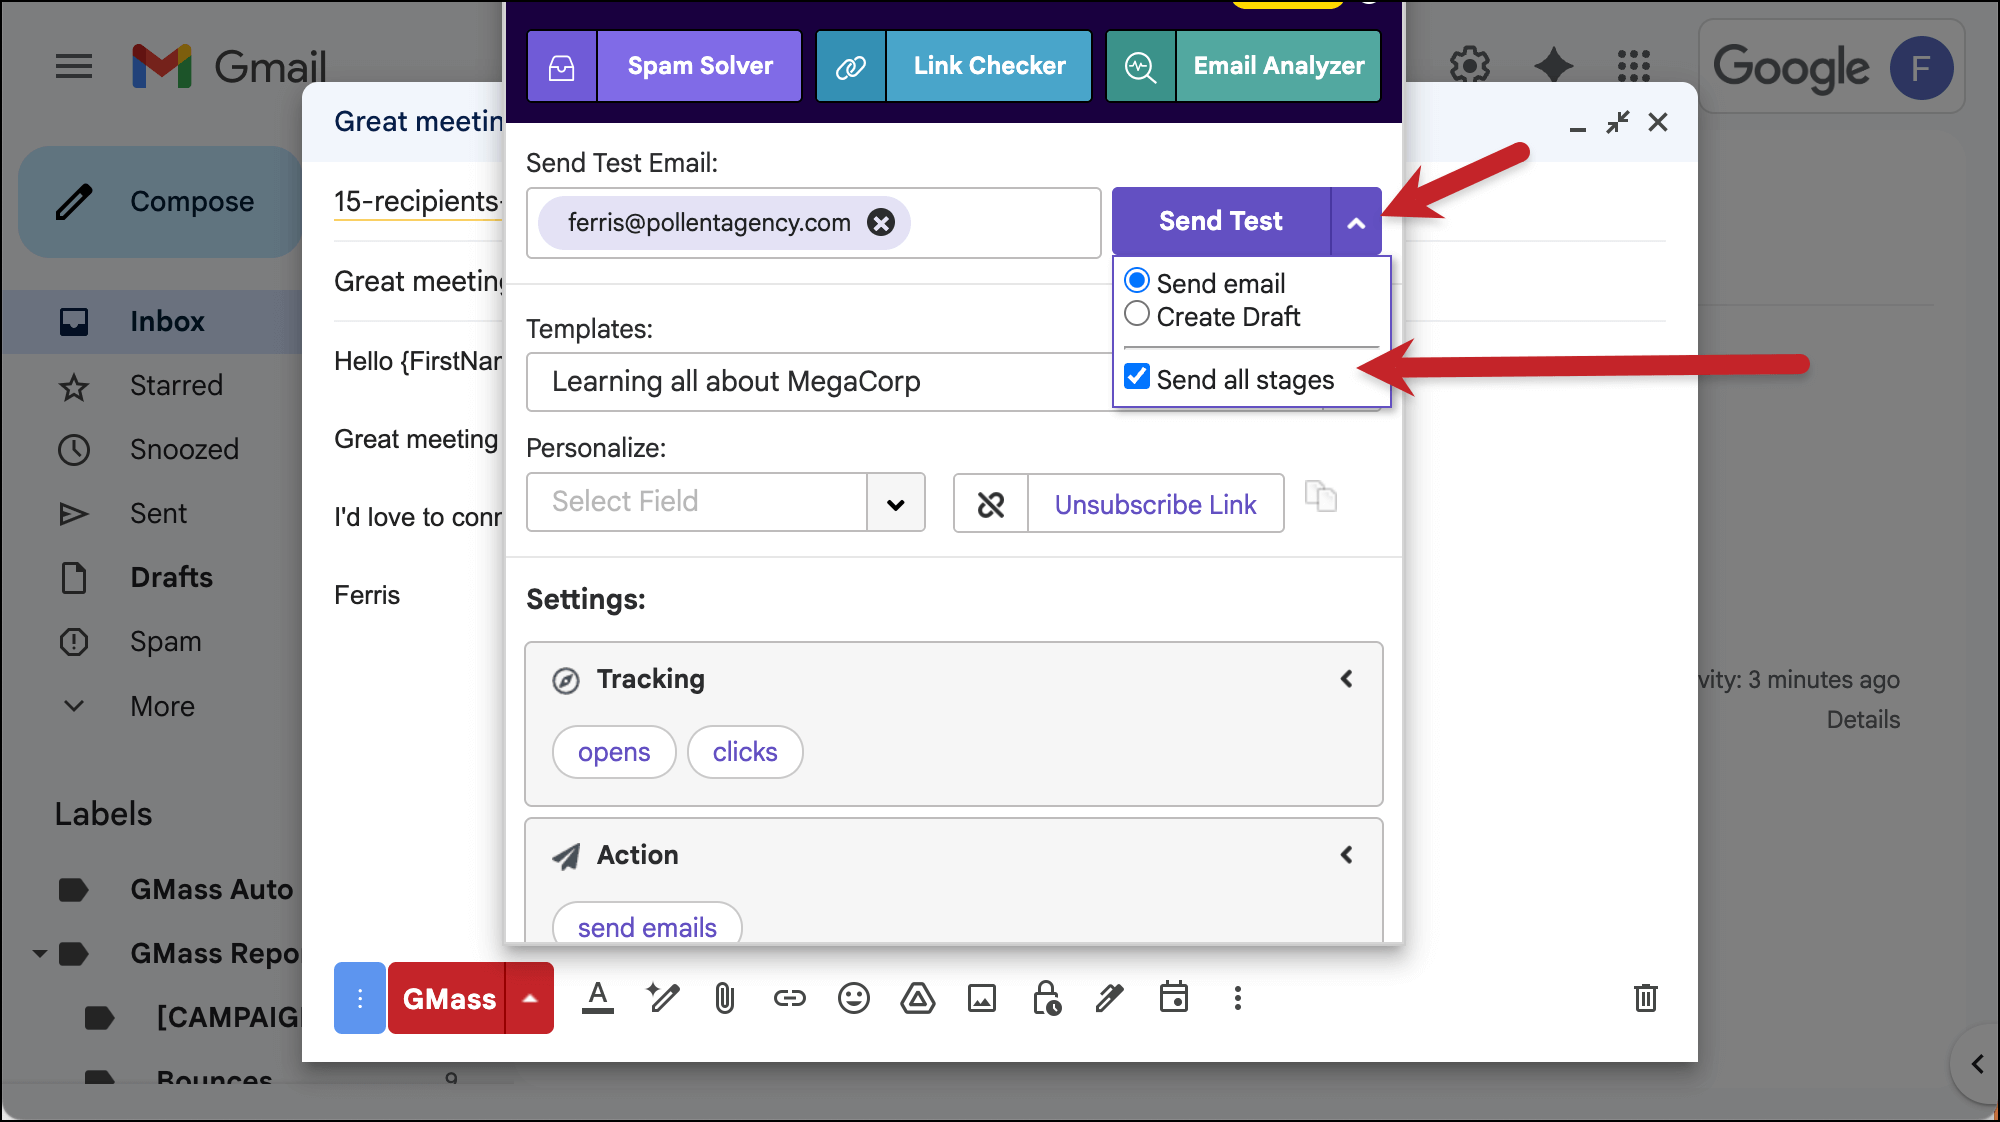Viewport: 2000px width, 1122px height.
Task: Click the Email Analyzer magnifier icon
Action: pos(1141,67)
